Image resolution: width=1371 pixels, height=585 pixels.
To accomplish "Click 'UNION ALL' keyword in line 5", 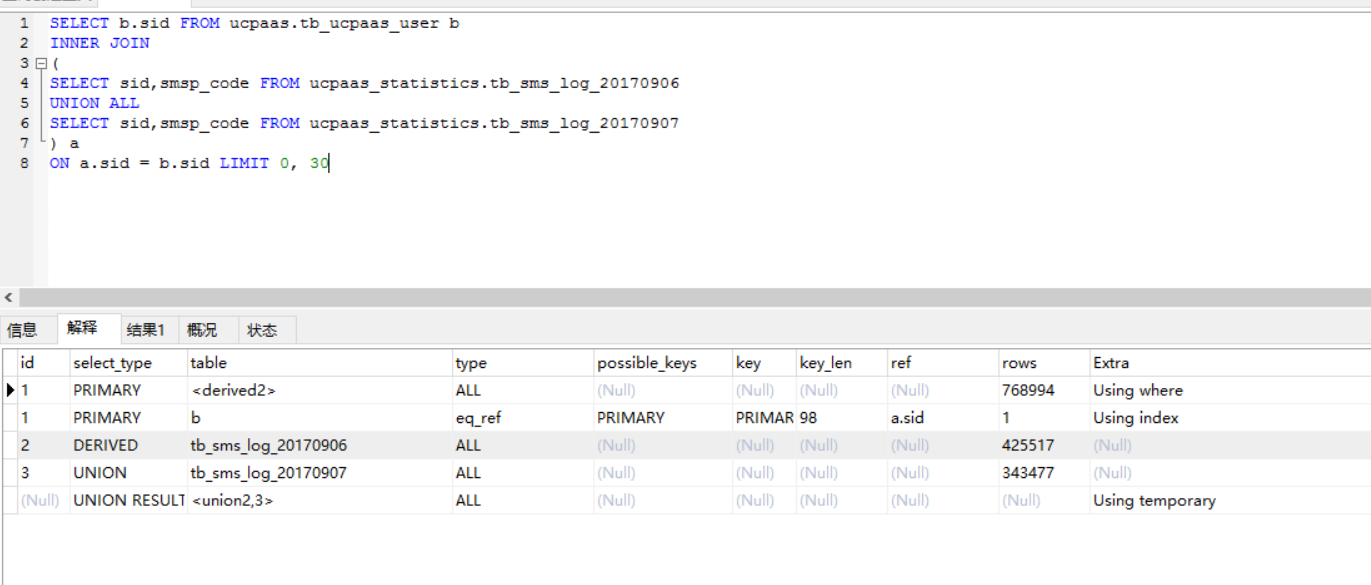I will tap(95, 103).
